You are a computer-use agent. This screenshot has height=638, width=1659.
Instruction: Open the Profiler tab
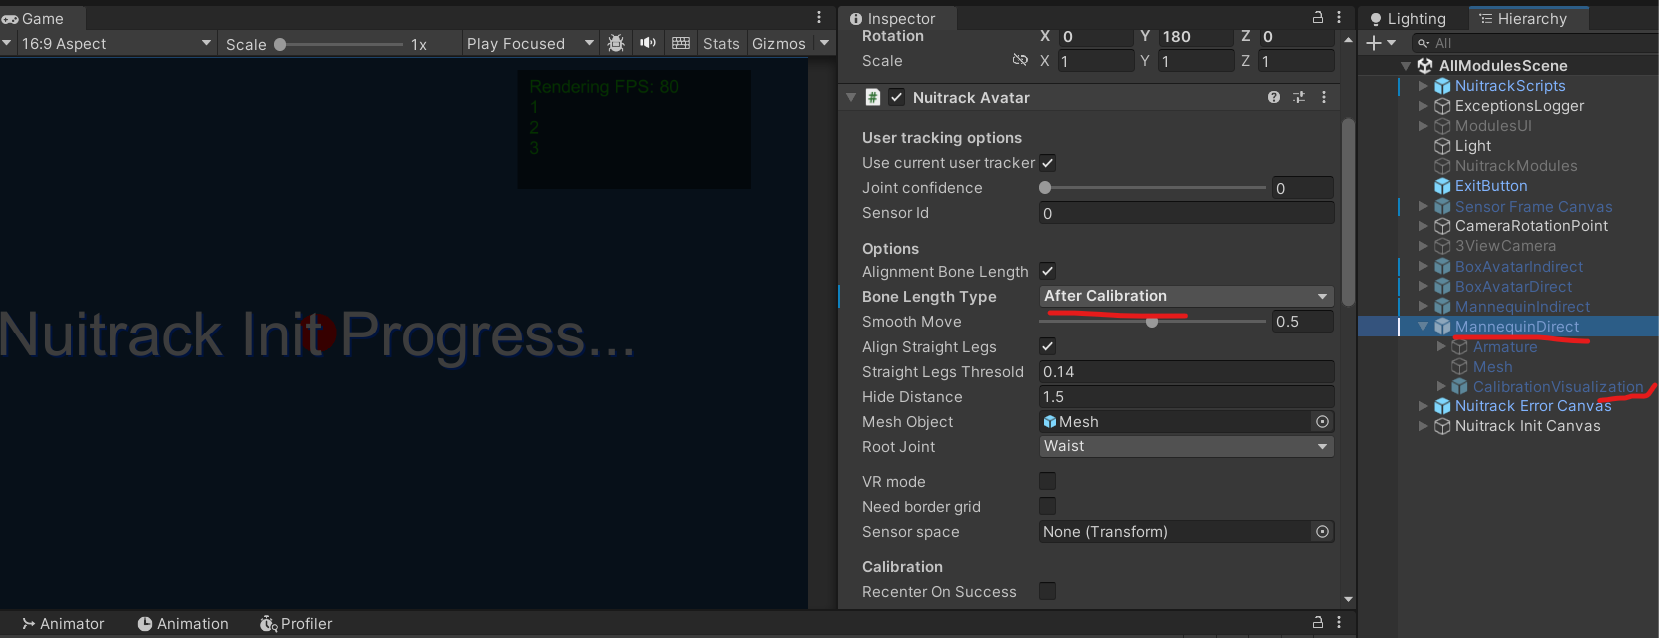296,624
